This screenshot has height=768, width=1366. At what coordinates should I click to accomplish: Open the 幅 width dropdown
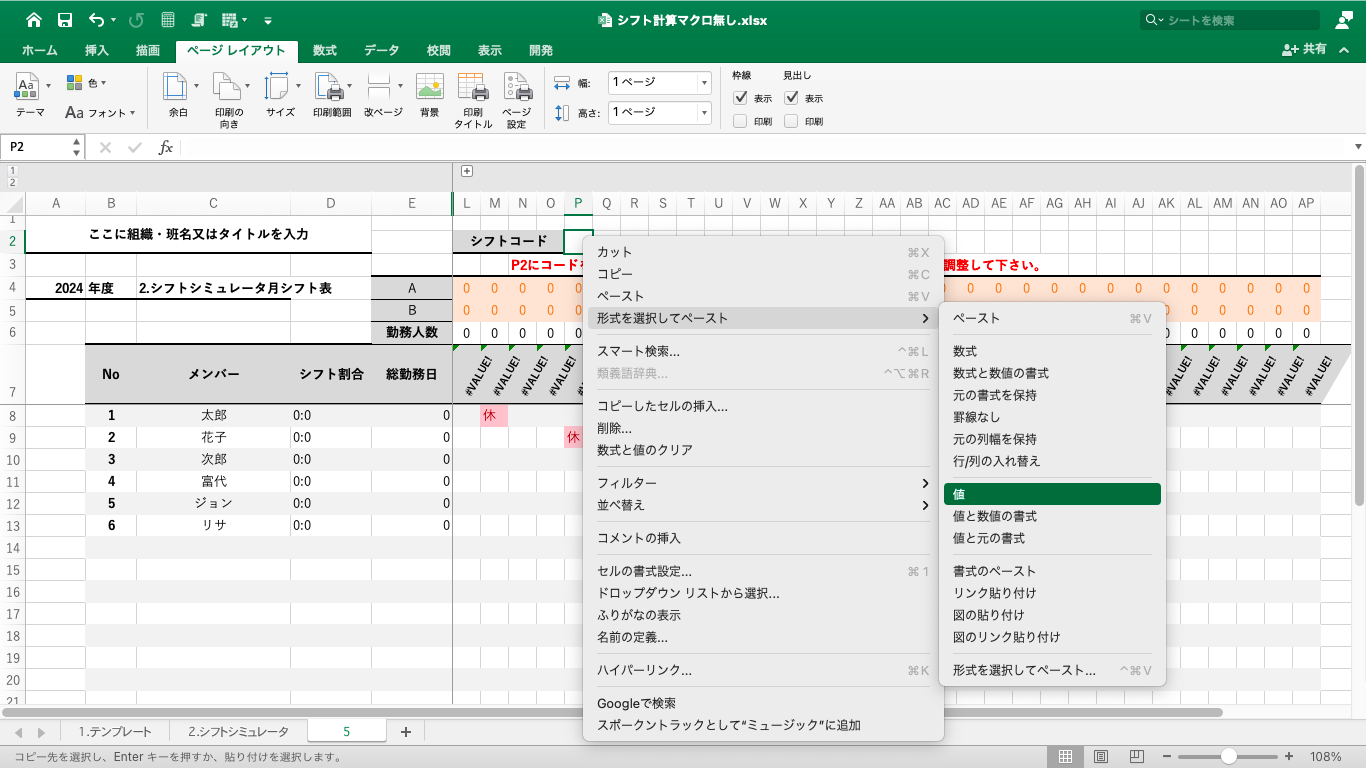click(705, 83)
